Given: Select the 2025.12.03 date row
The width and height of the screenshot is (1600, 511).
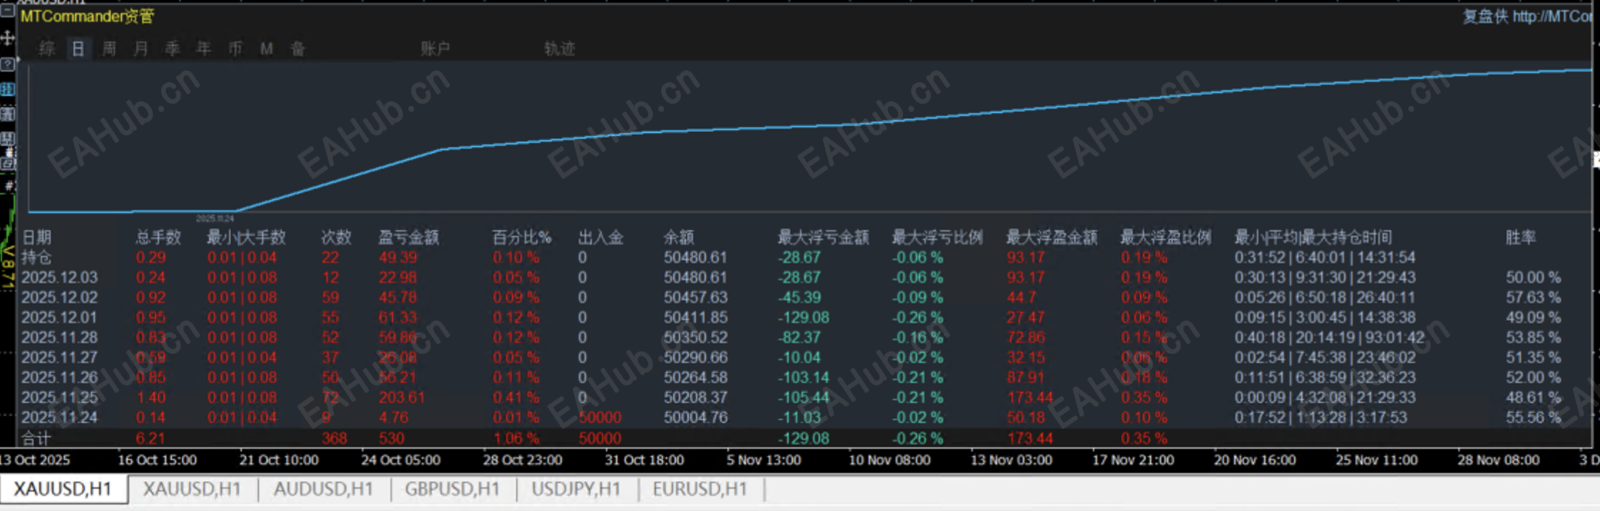Looking at the screenshot, I should [x=60, y=277].
